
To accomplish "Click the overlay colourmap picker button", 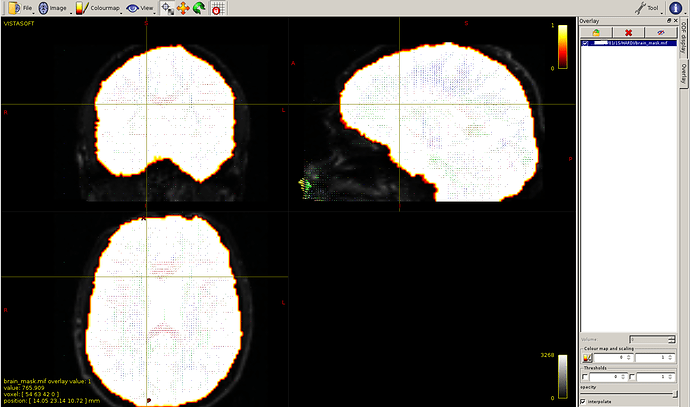I will pos(587,358).
